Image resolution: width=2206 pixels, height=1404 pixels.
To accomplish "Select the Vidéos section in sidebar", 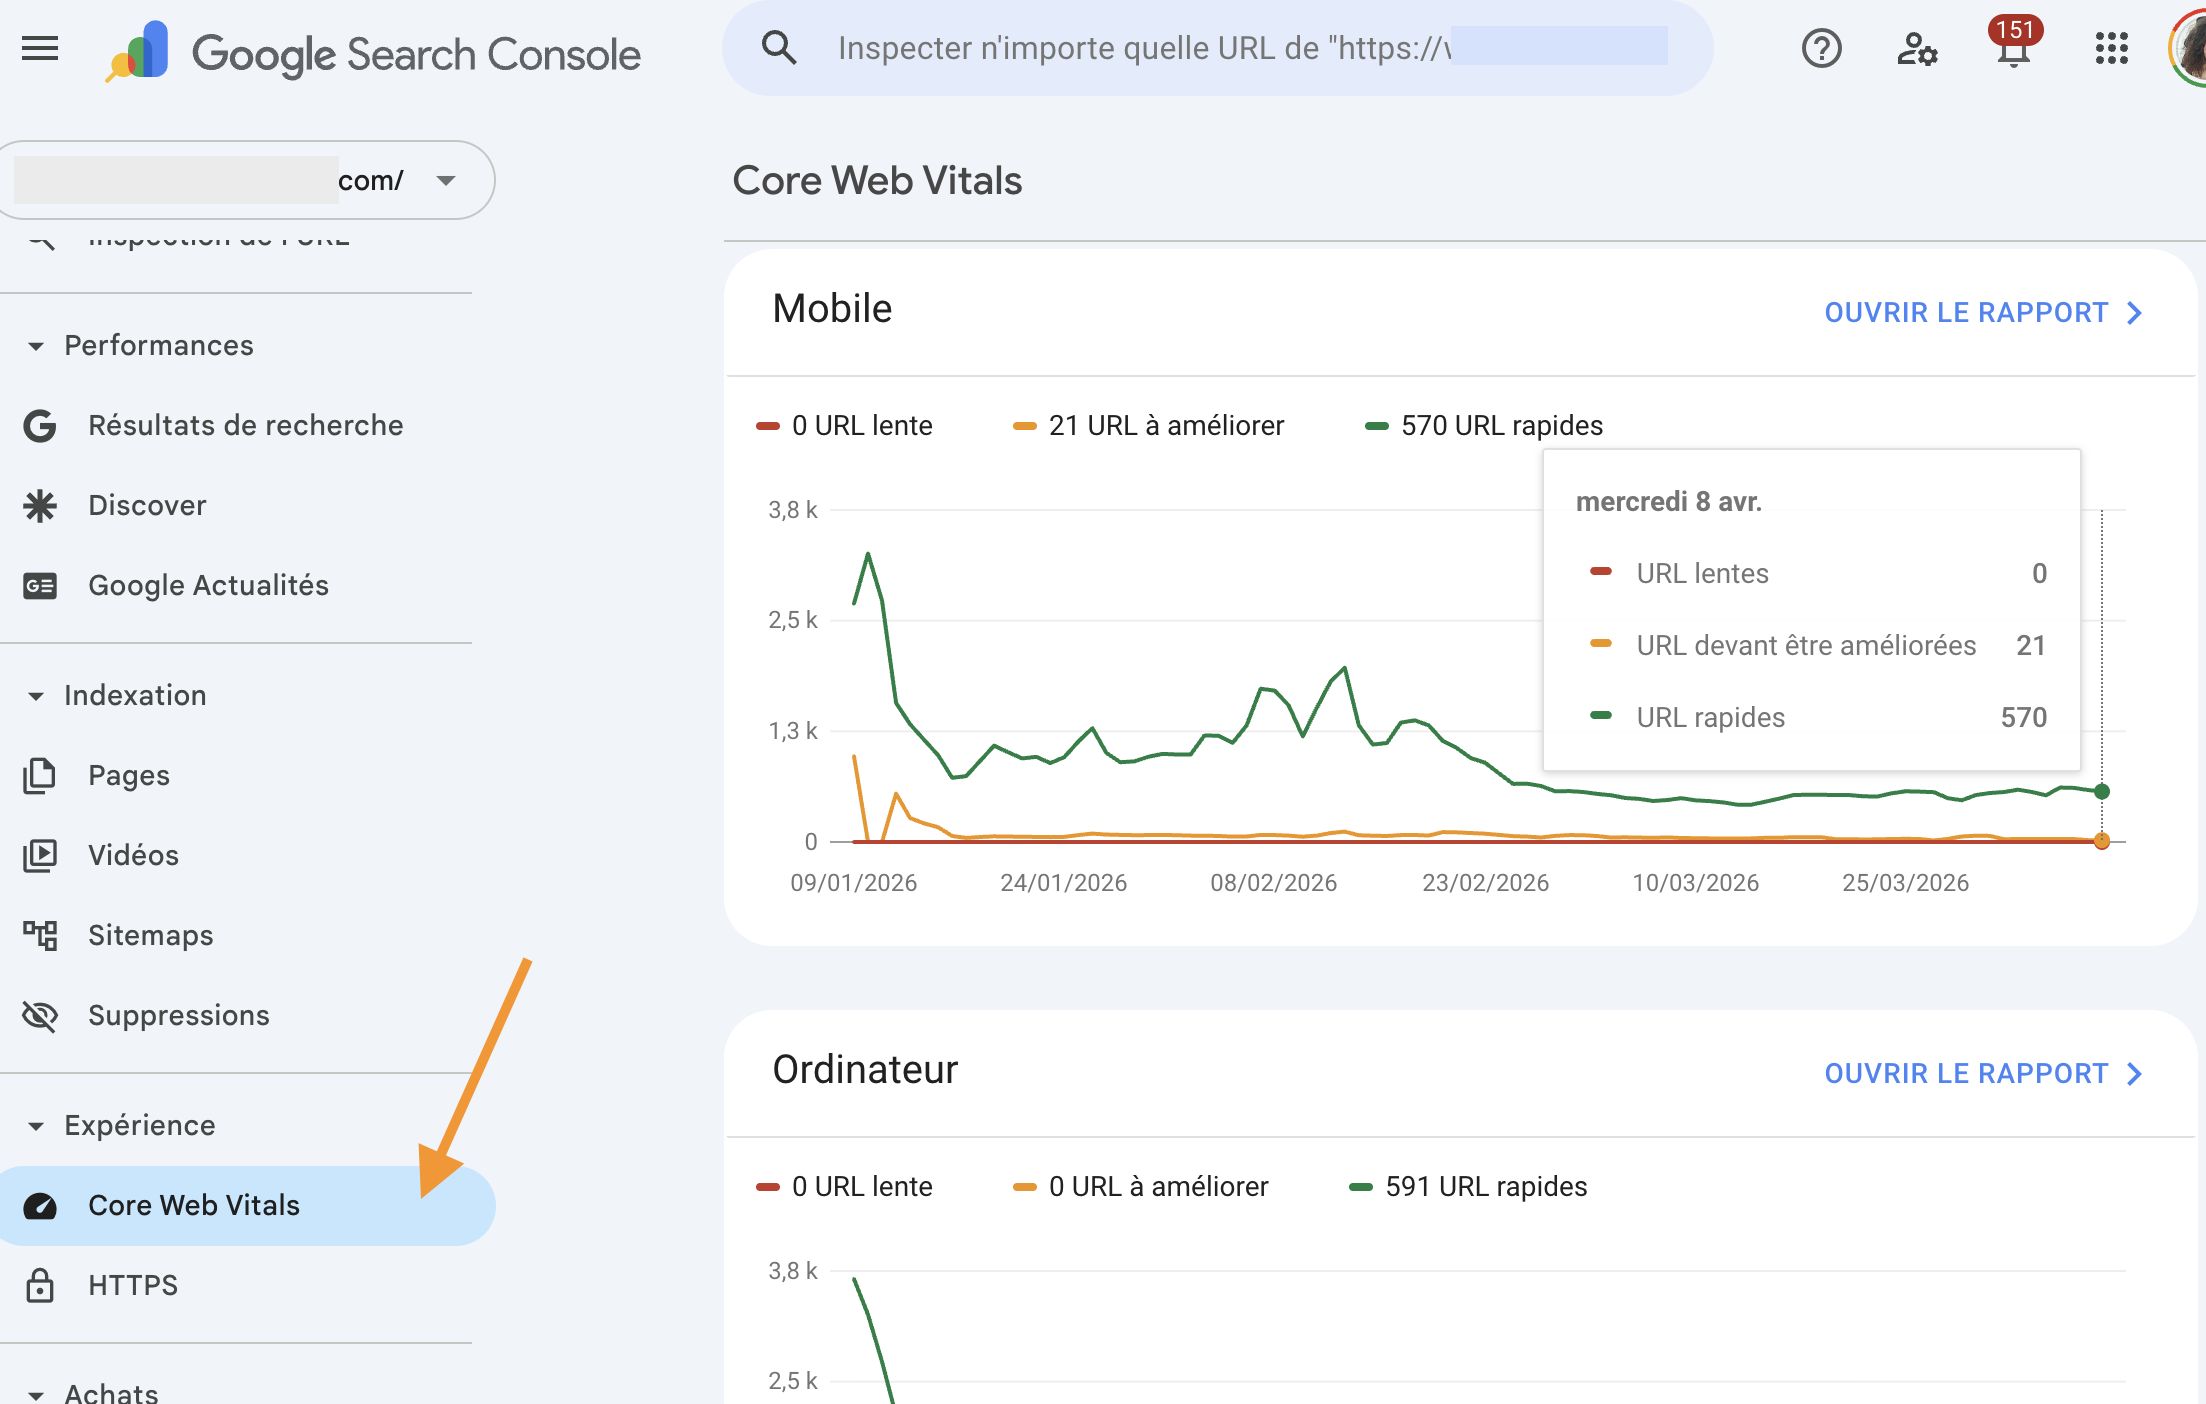I will (133, 855).
